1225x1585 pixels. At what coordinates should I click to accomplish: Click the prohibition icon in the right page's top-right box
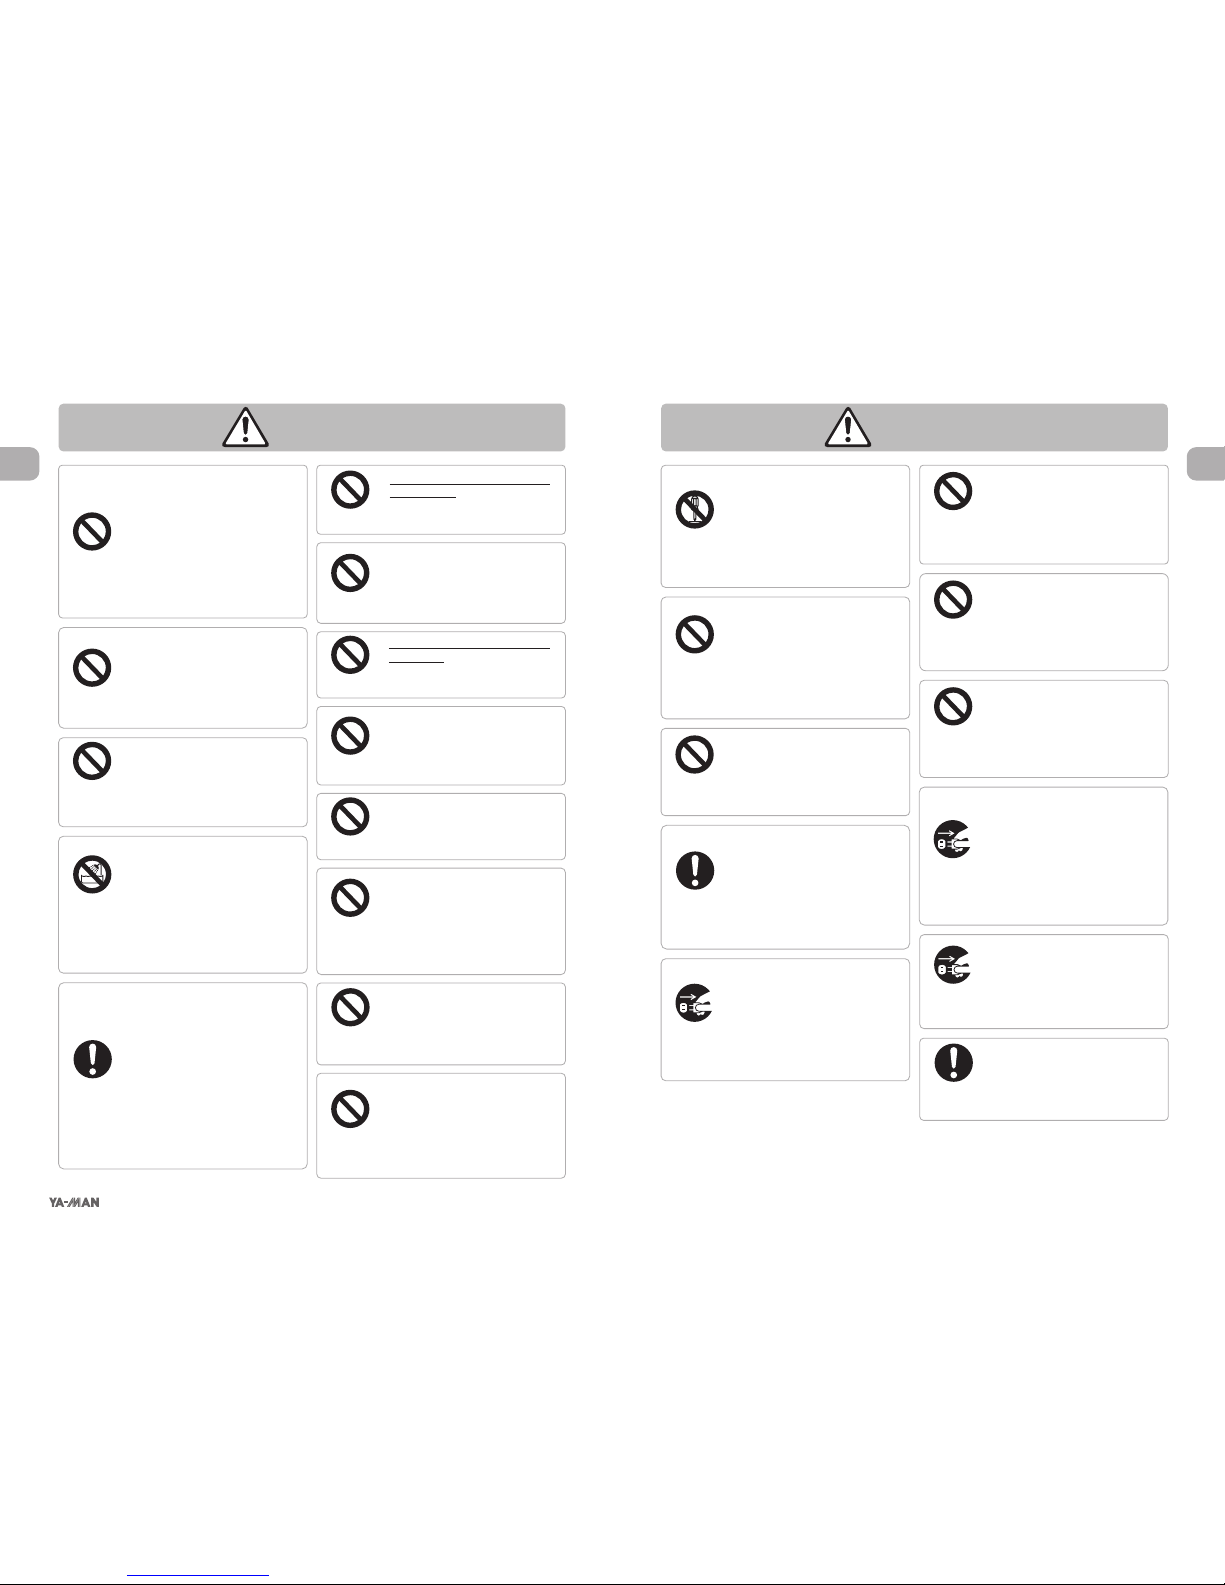[953, 490]
